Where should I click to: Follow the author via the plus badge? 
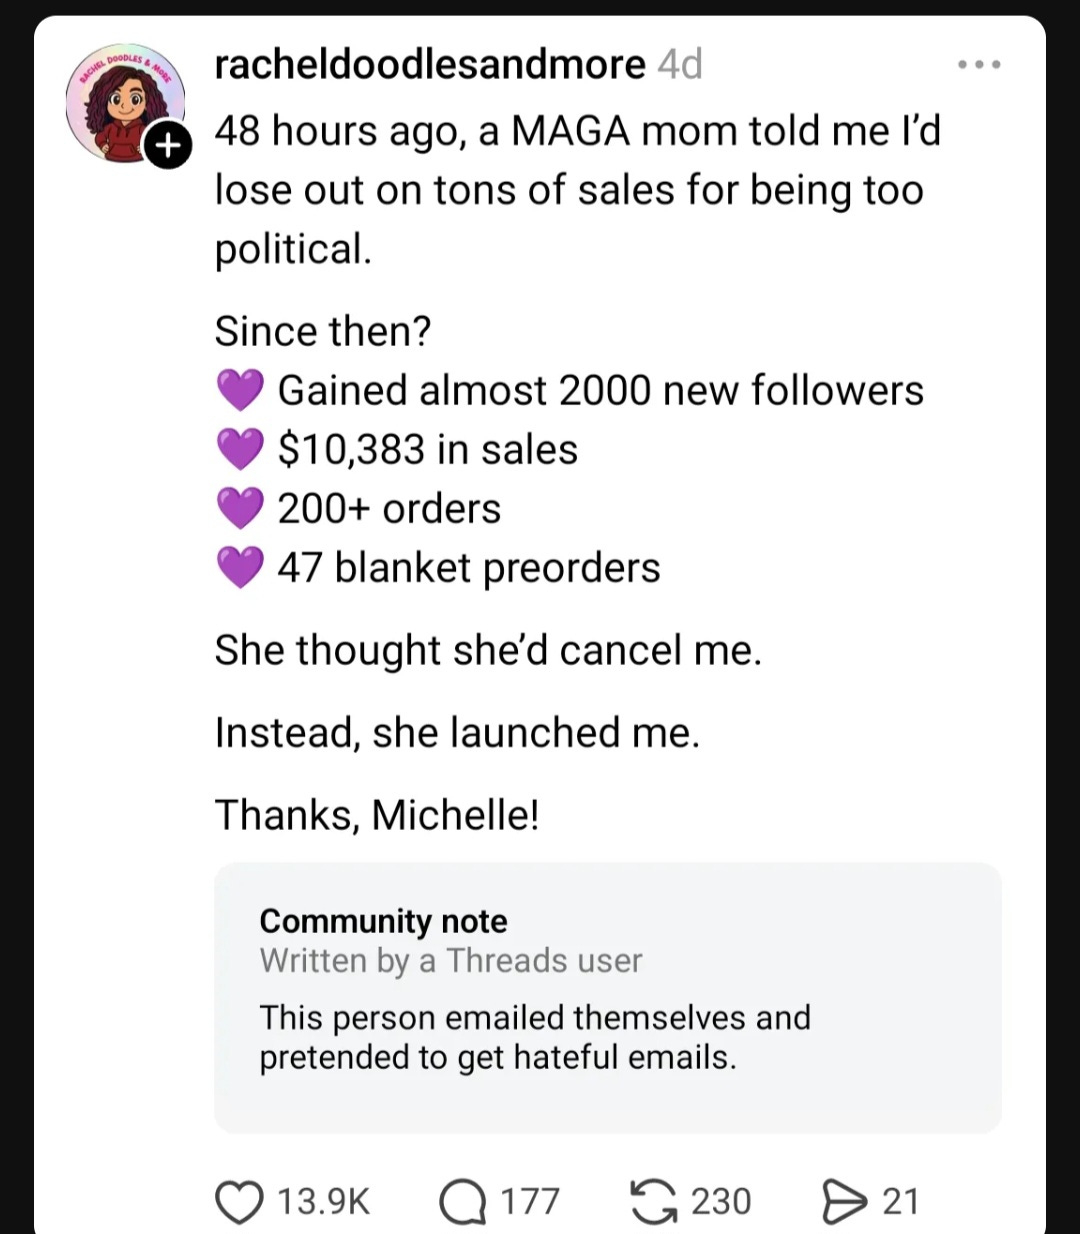(x=168, y=147)
